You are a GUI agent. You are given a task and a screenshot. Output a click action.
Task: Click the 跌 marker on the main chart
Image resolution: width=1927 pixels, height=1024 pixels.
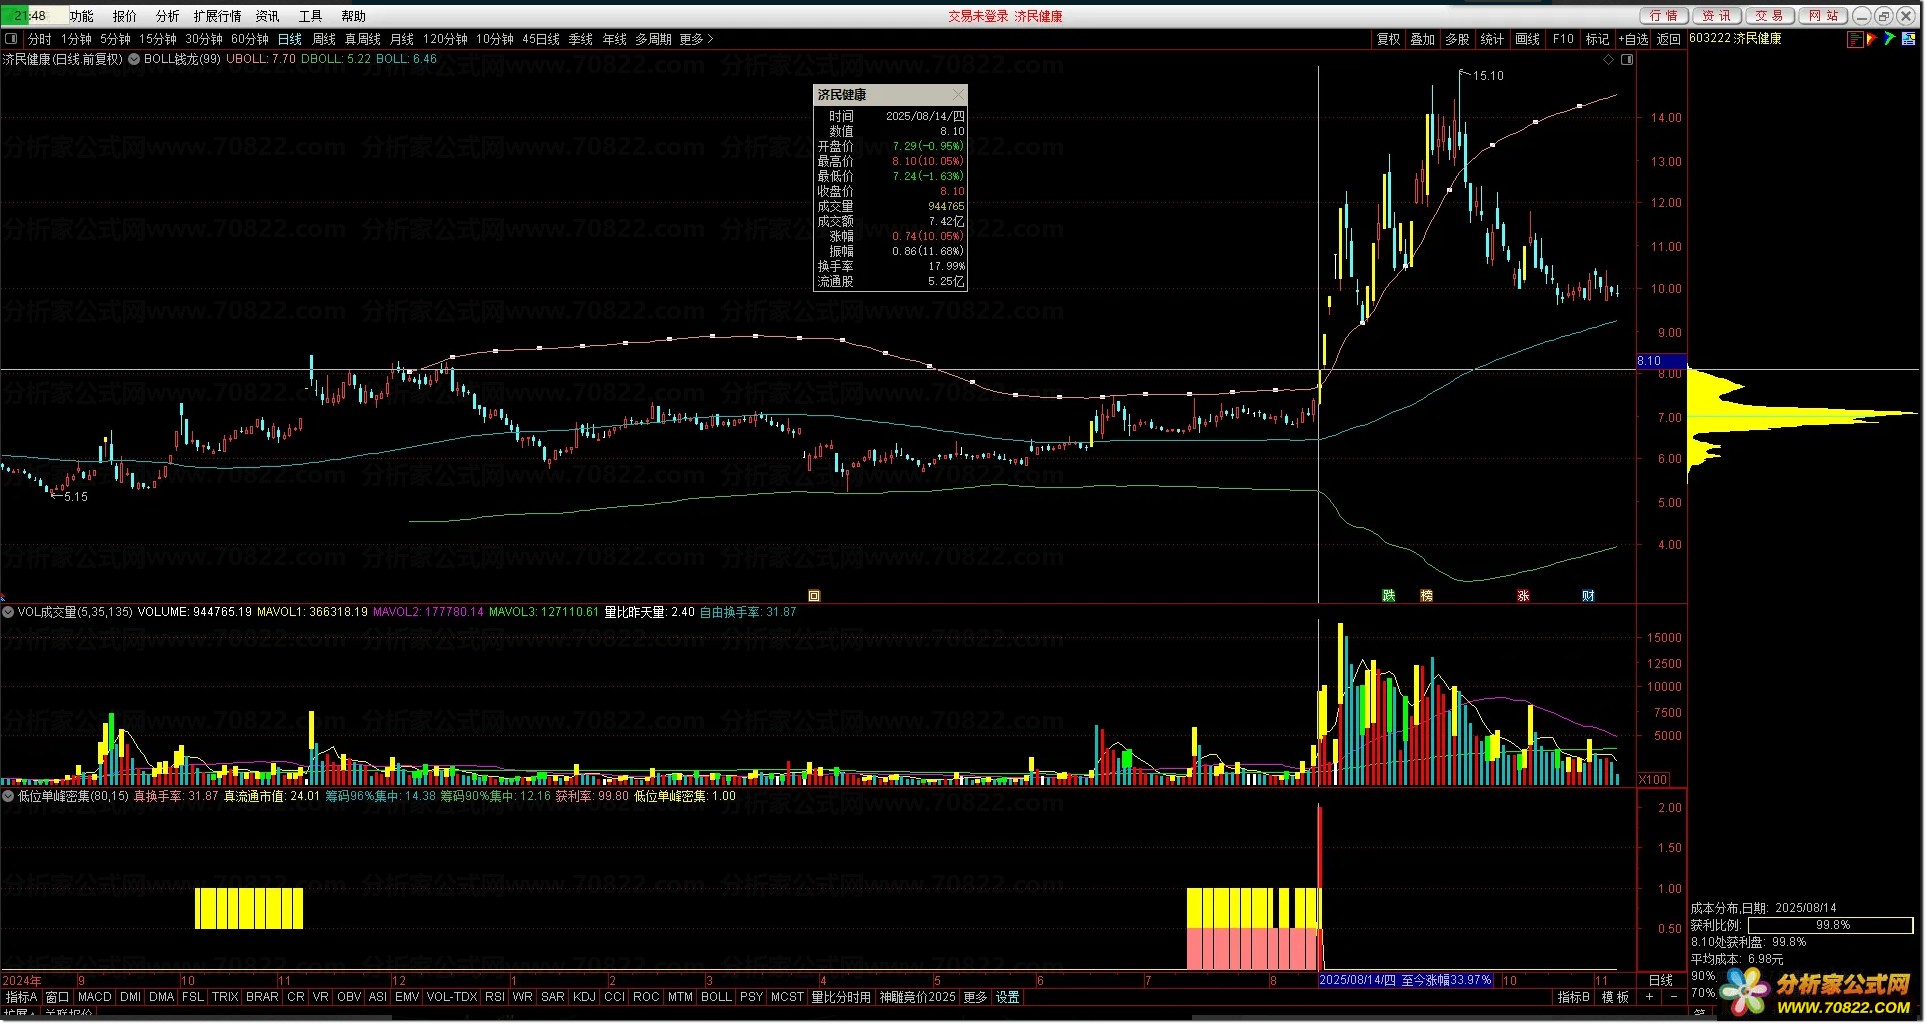click(1389, 596)
